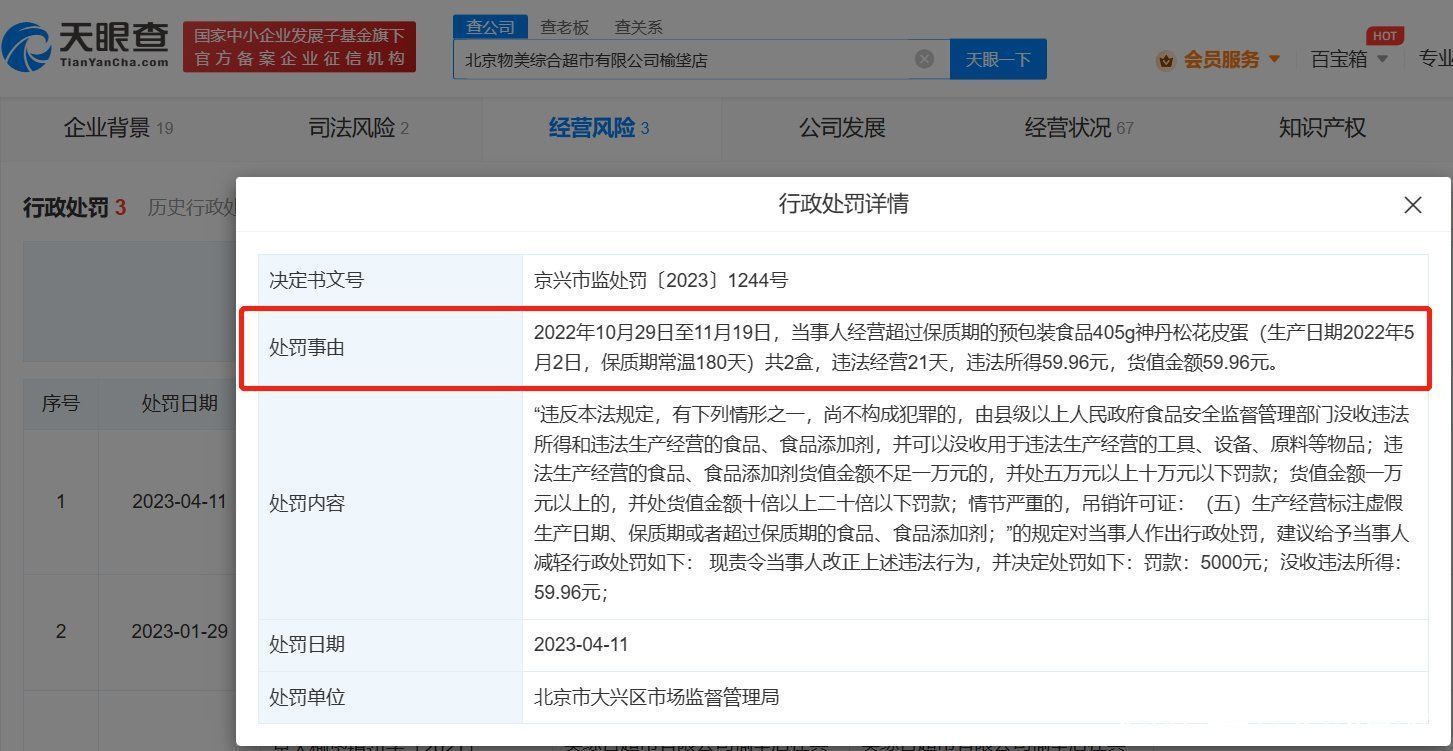Image resolution: width=1453 pixels, height=751 pixels.
Task: Click the 会员服务 crown icon
Action: tap(1165, 60)
